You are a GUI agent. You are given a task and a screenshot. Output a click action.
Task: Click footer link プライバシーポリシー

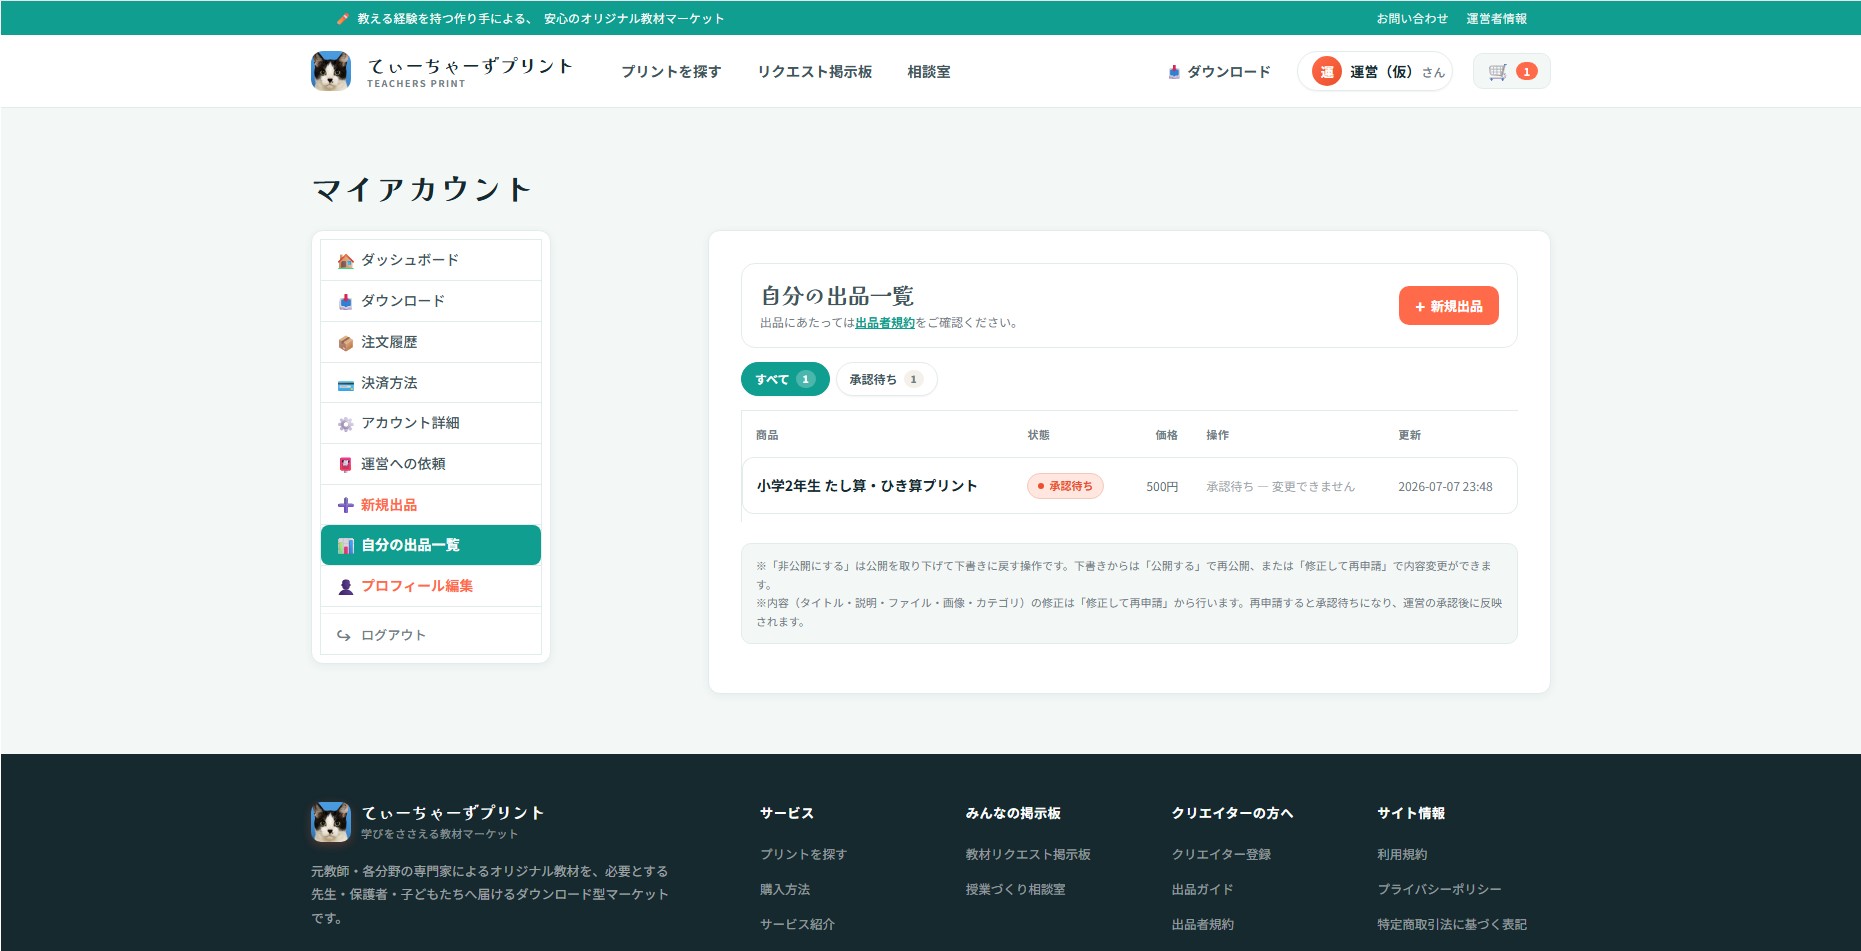pyautogui.click(x=1439, y=889)
